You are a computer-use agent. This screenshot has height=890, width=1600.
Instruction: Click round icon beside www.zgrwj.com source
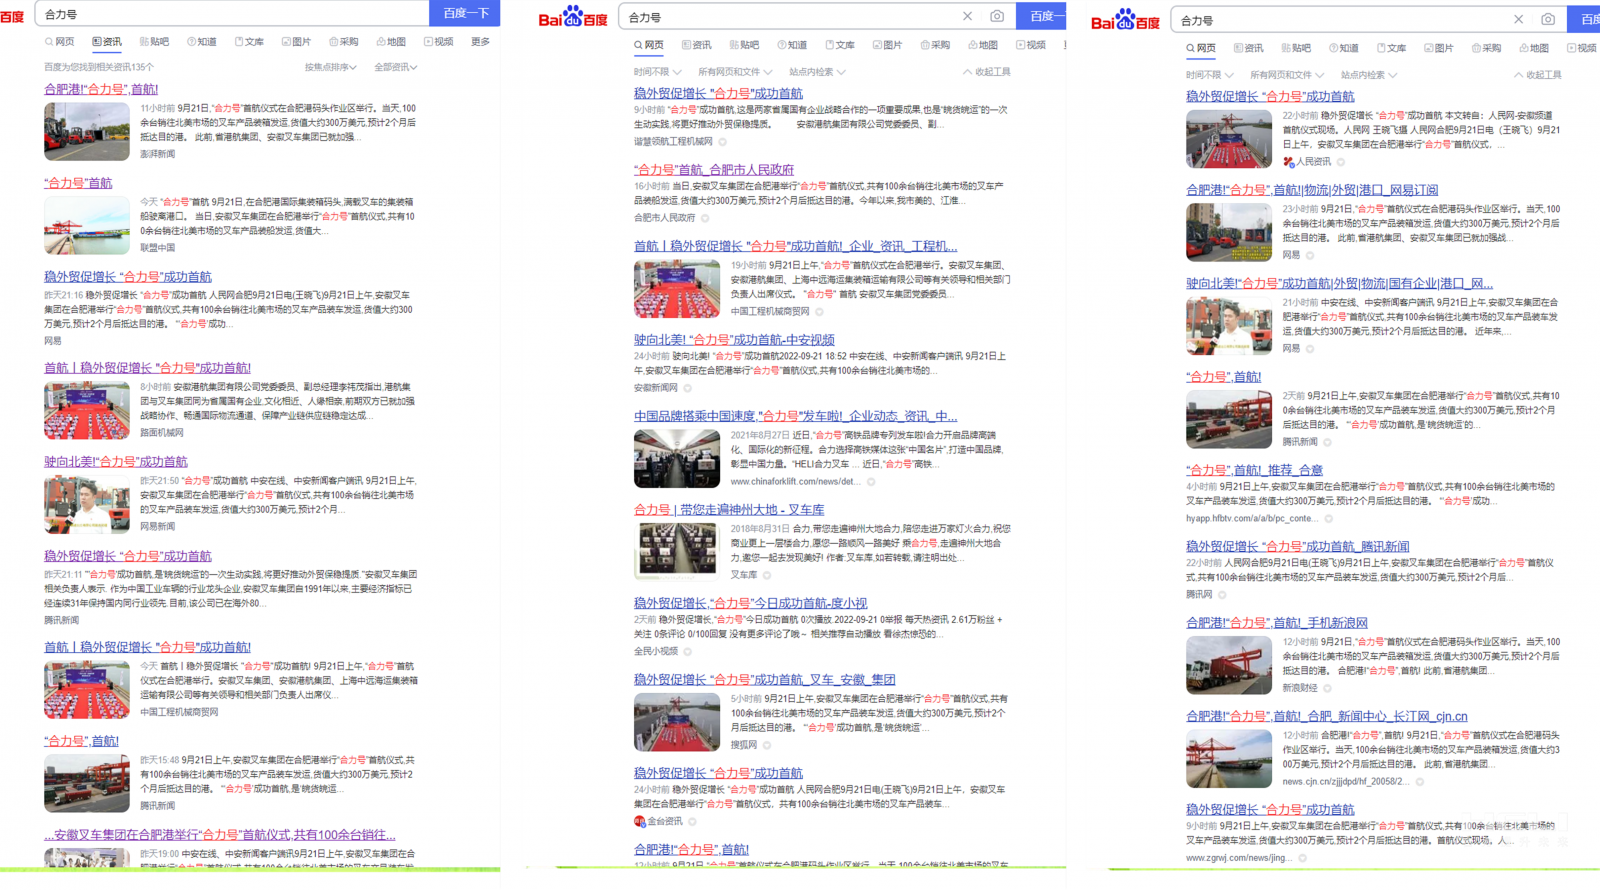click(x=1302, y=858)
